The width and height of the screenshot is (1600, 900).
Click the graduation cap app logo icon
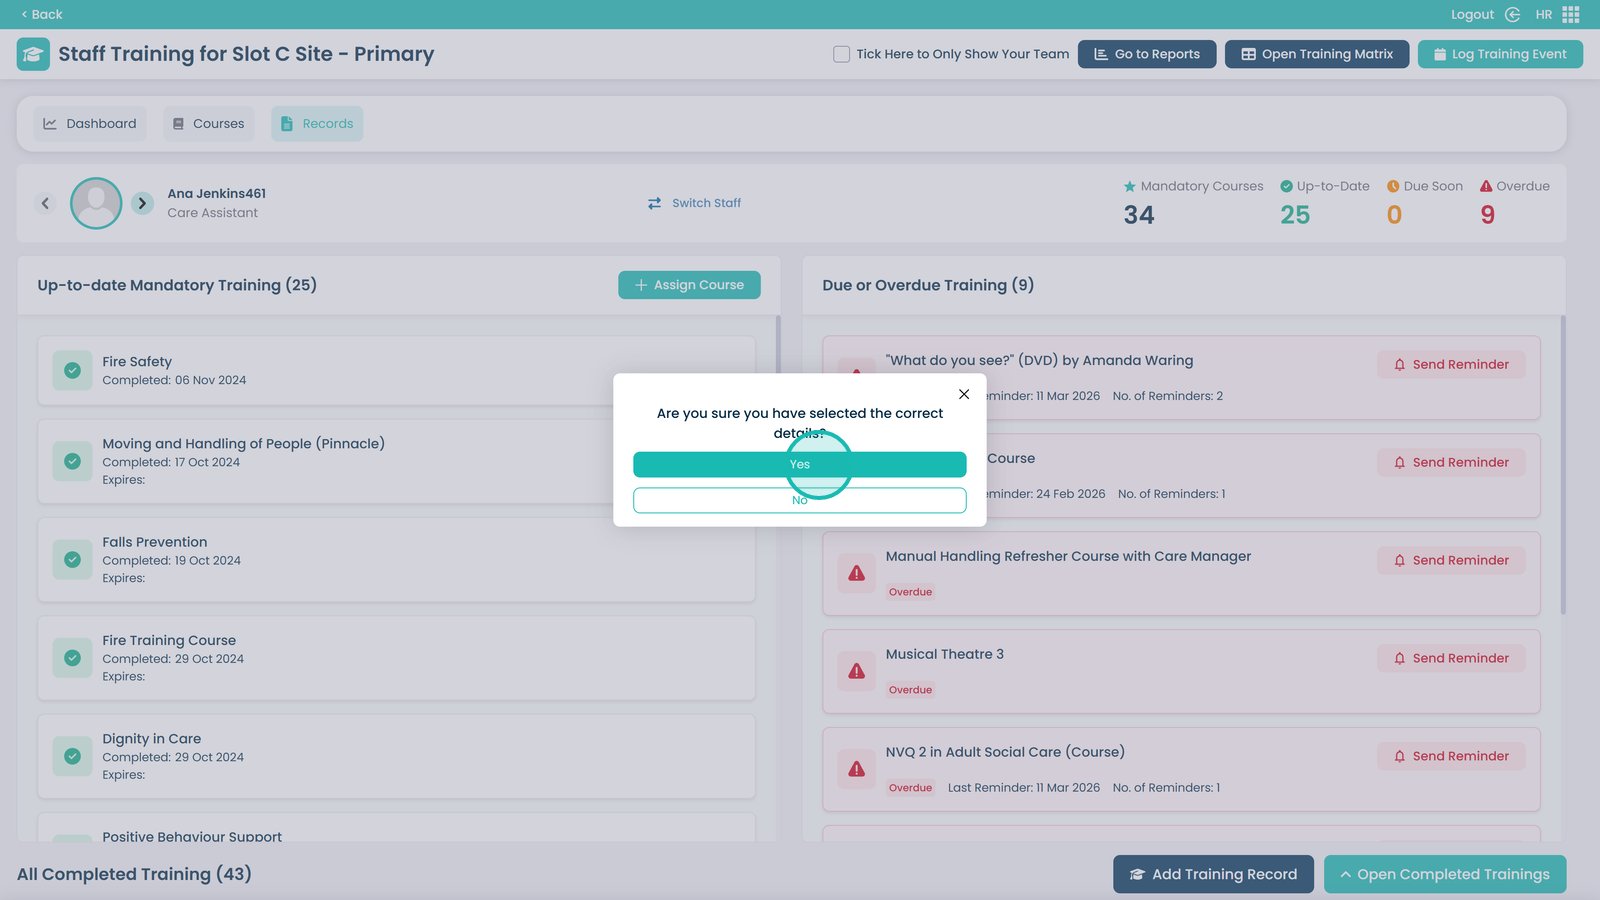point(33,54)
